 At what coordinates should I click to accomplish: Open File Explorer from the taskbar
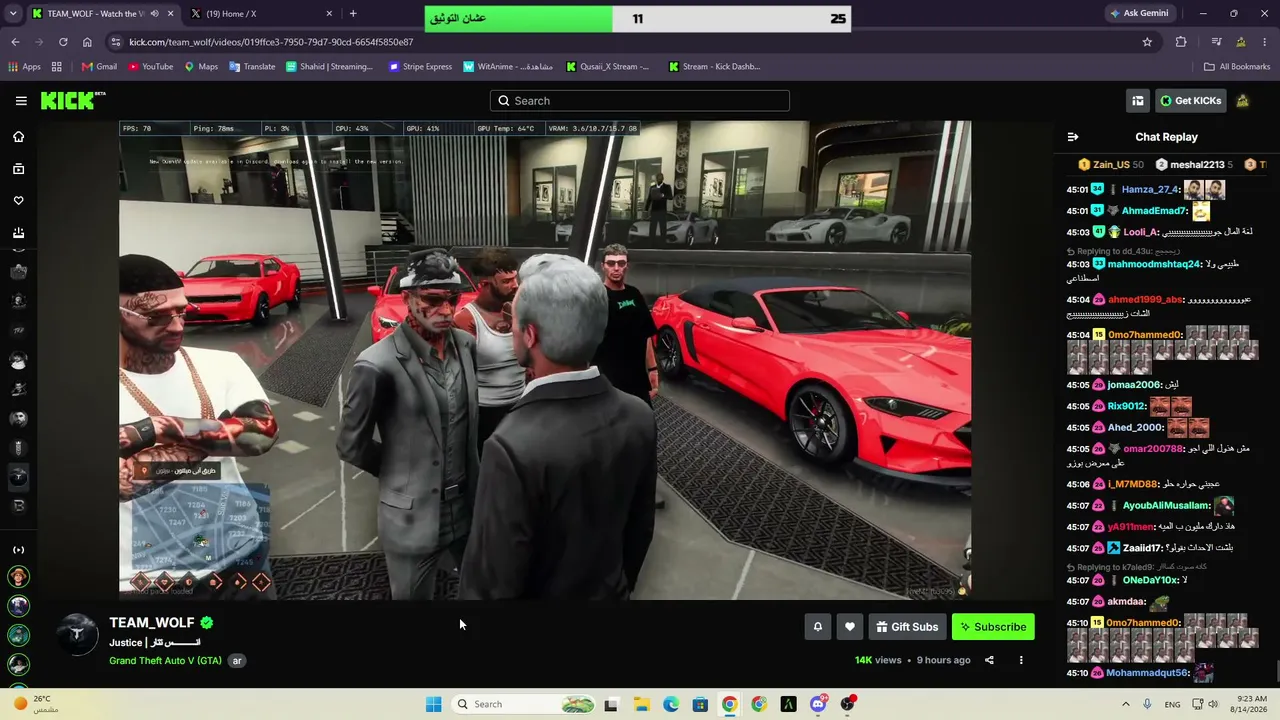pyautogui.click(x=641, y=704)
